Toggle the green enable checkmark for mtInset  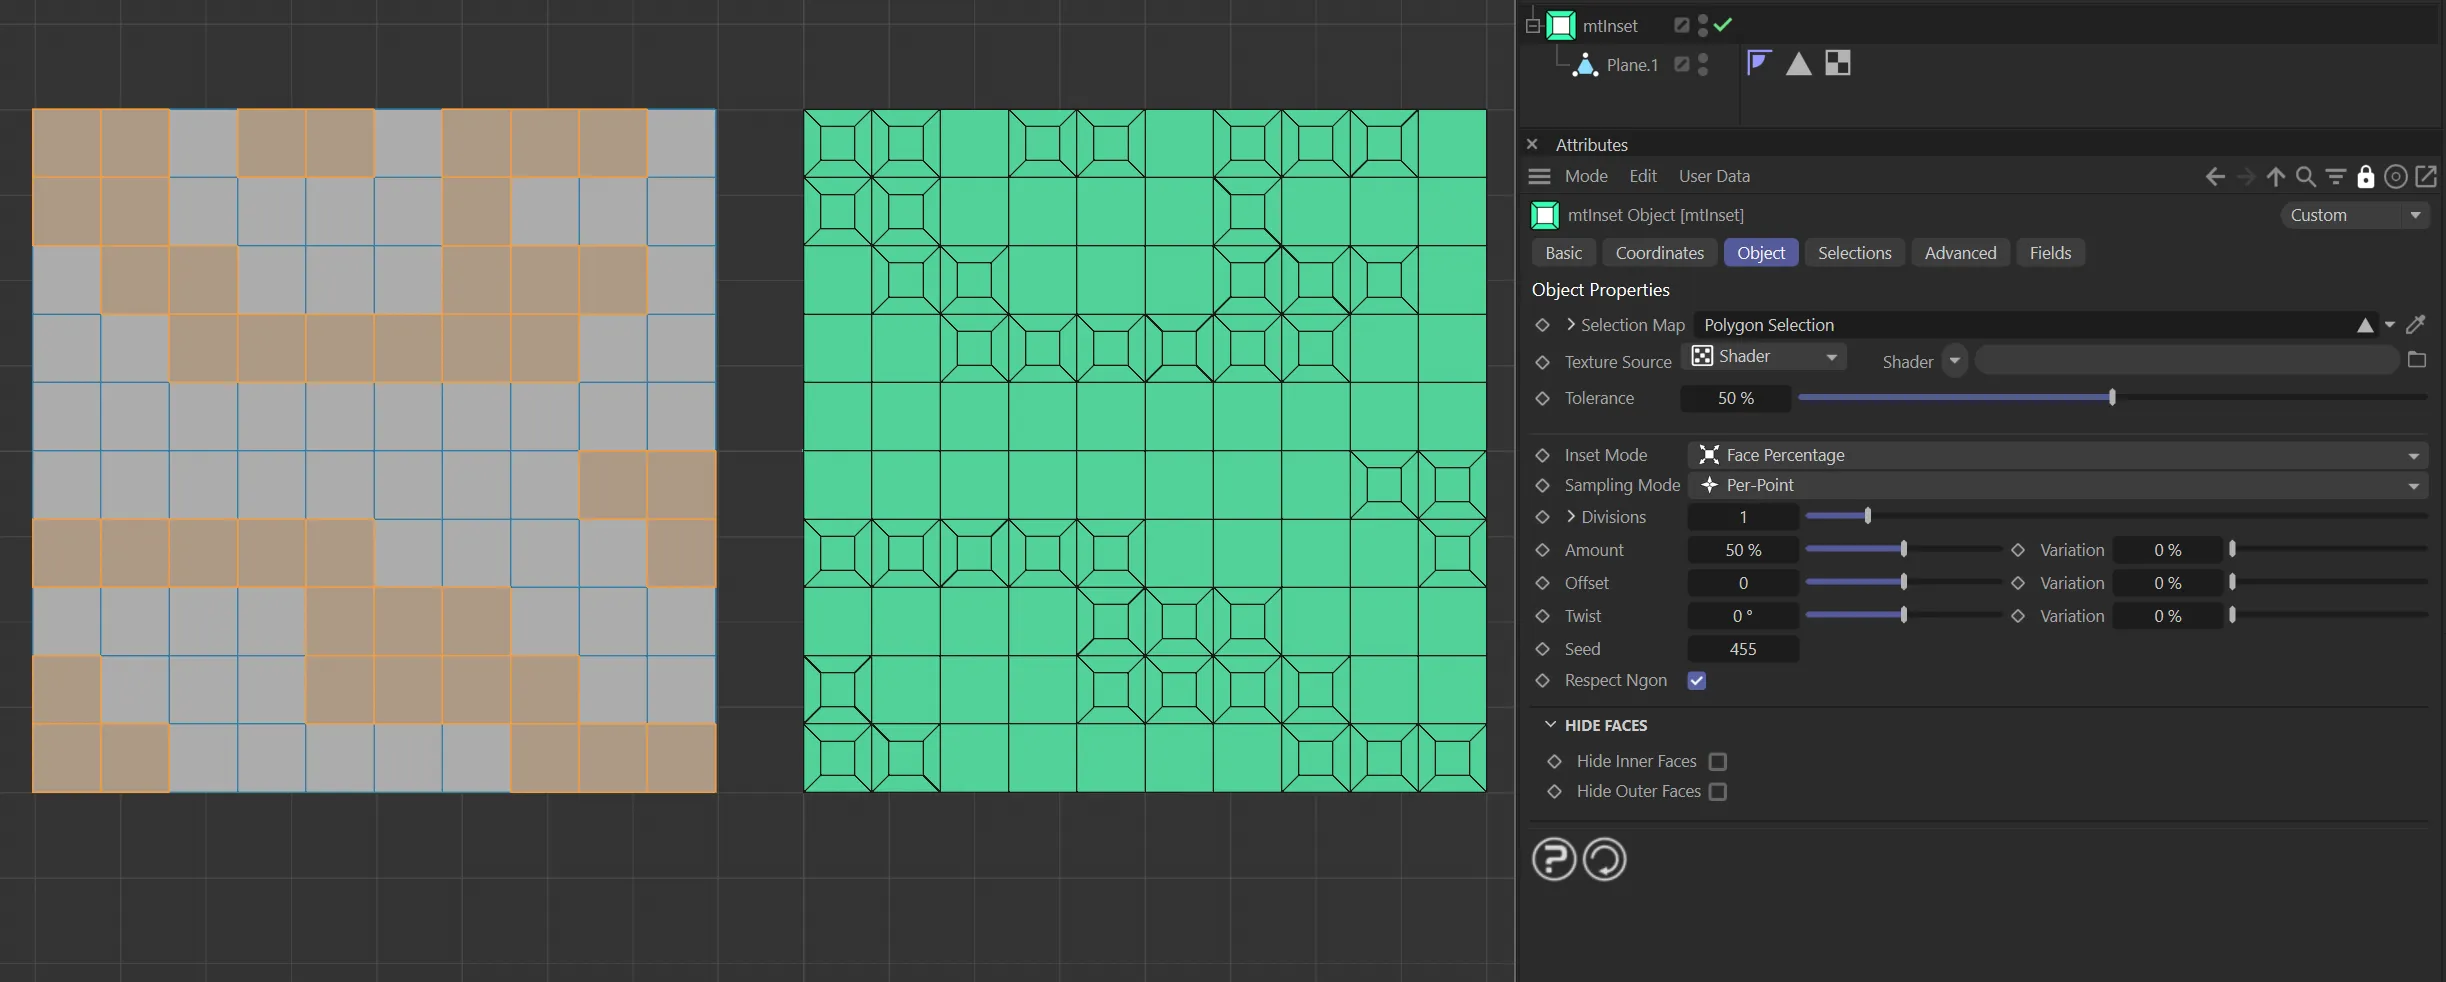point(1723,25)
